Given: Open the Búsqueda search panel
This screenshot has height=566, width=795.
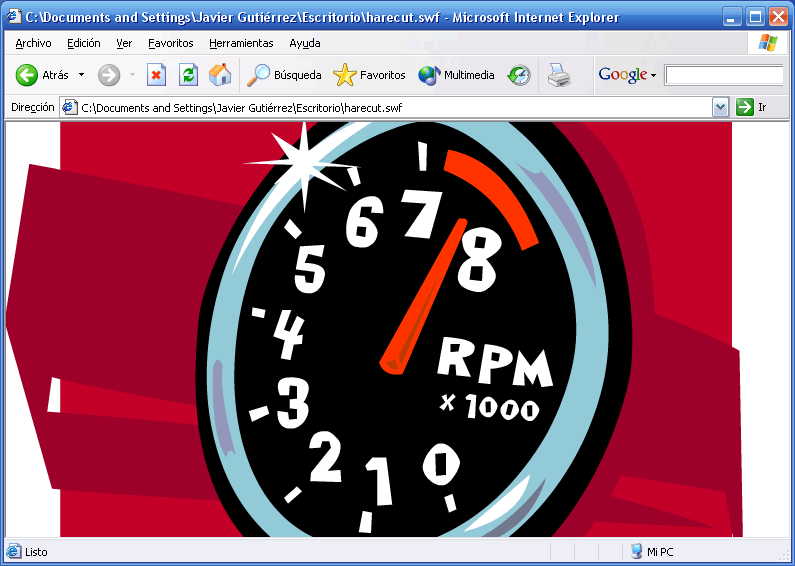Looking at the screenshot, I should (x=284, y=75).
